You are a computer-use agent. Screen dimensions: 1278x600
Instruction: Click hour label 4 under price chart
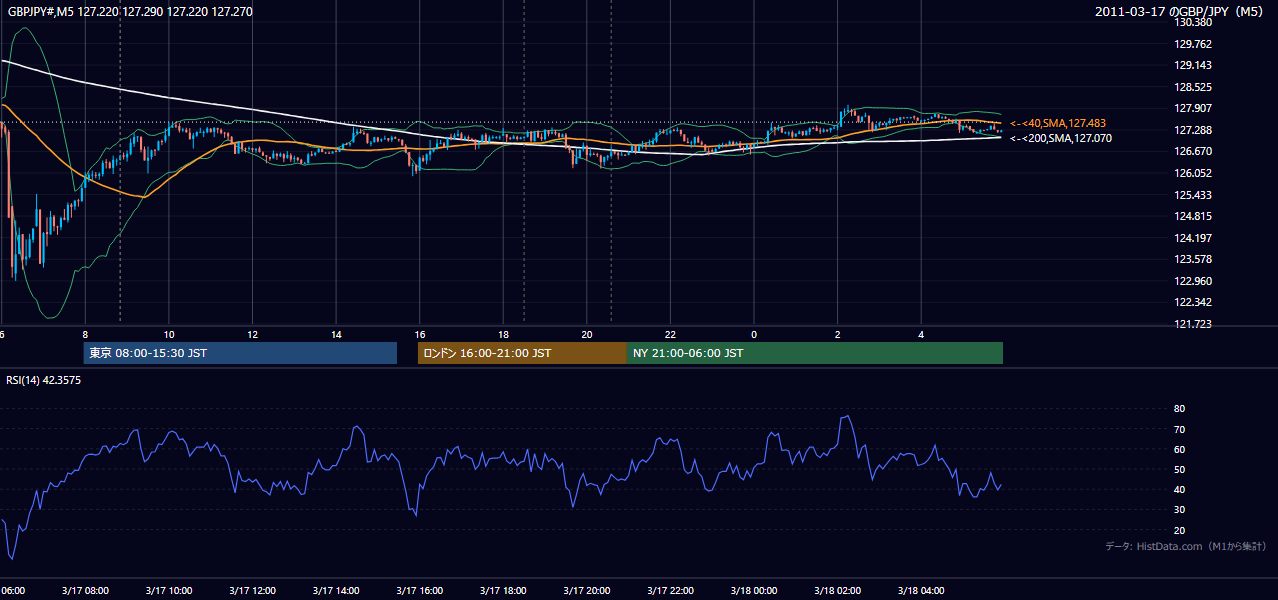tap(921, 334)
